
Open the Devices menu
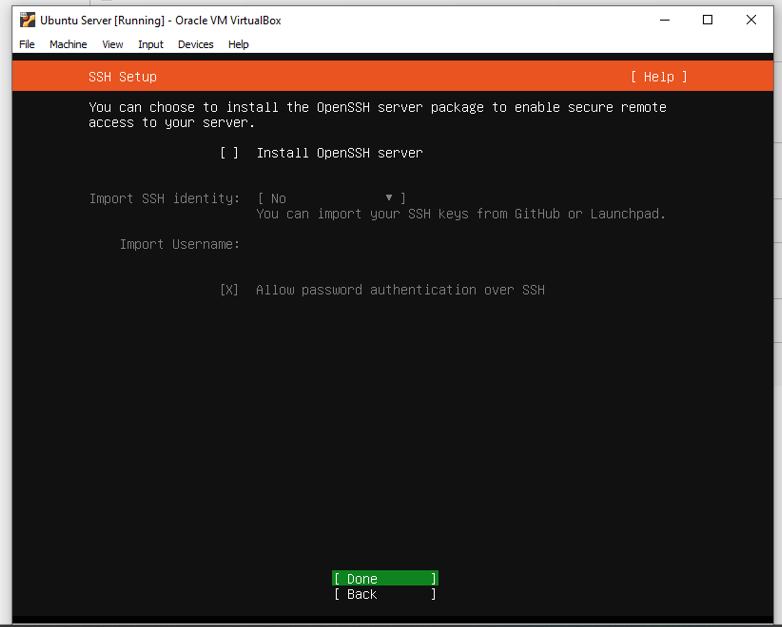tap(196, 44)
